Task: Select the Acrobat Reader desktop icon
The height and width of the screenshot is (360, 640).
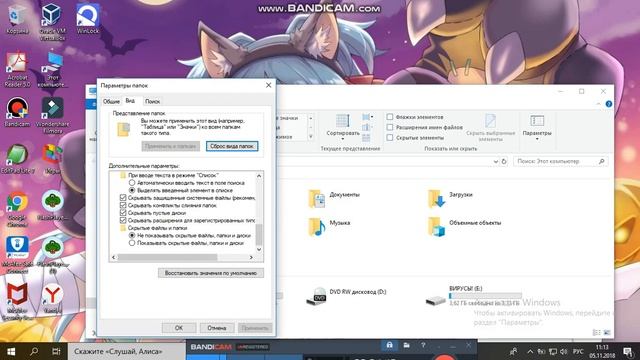Action: coord(17,69)
